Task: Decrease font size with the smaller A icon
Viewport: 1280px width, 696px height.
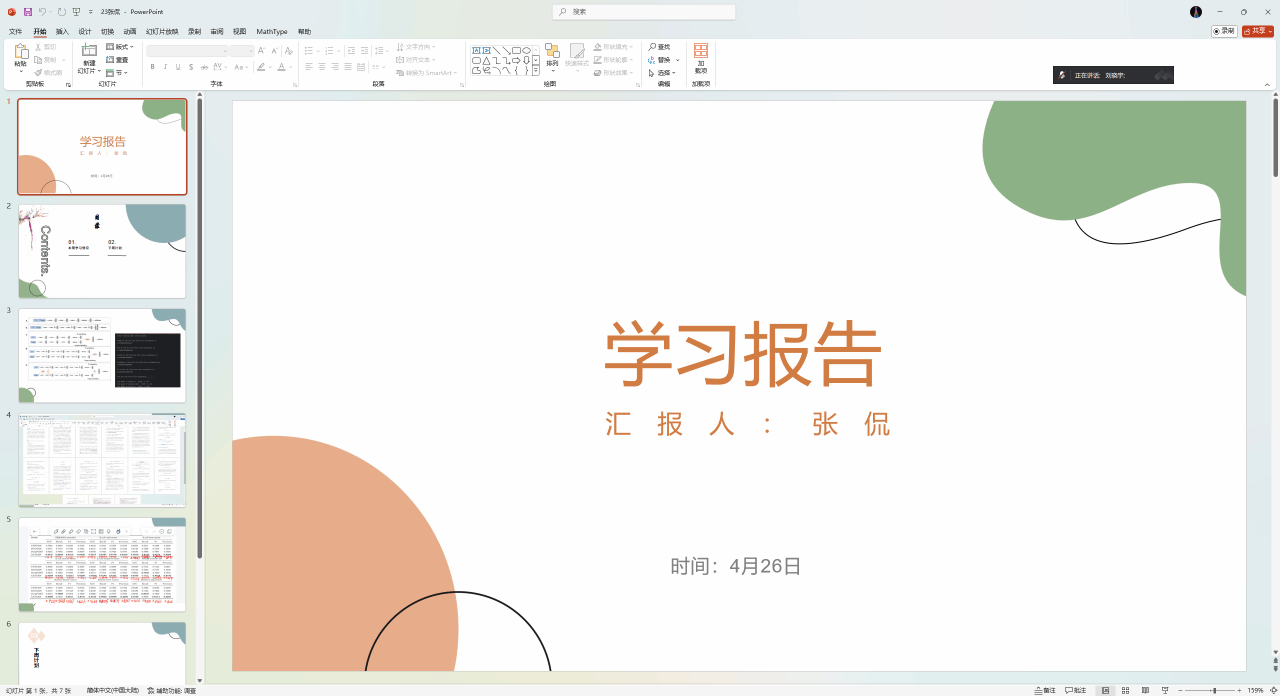Action: pos(275,50)
